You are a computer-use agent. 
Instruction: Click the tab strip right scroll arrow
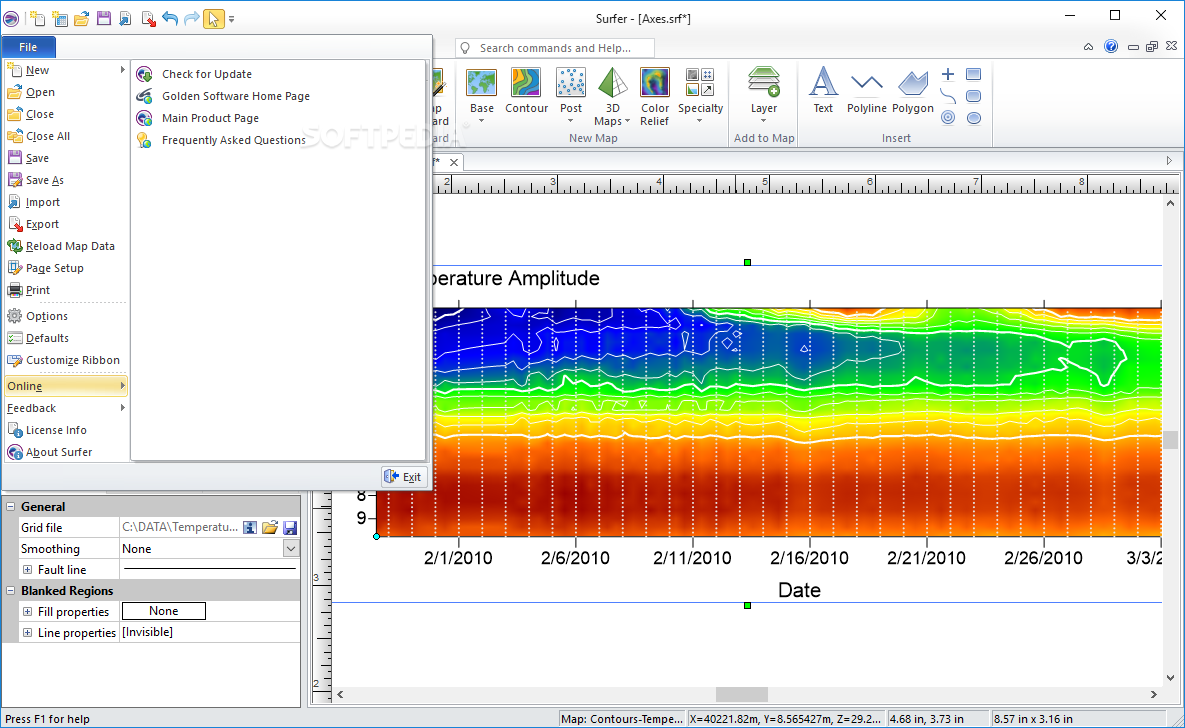(x=1169, y=161)
